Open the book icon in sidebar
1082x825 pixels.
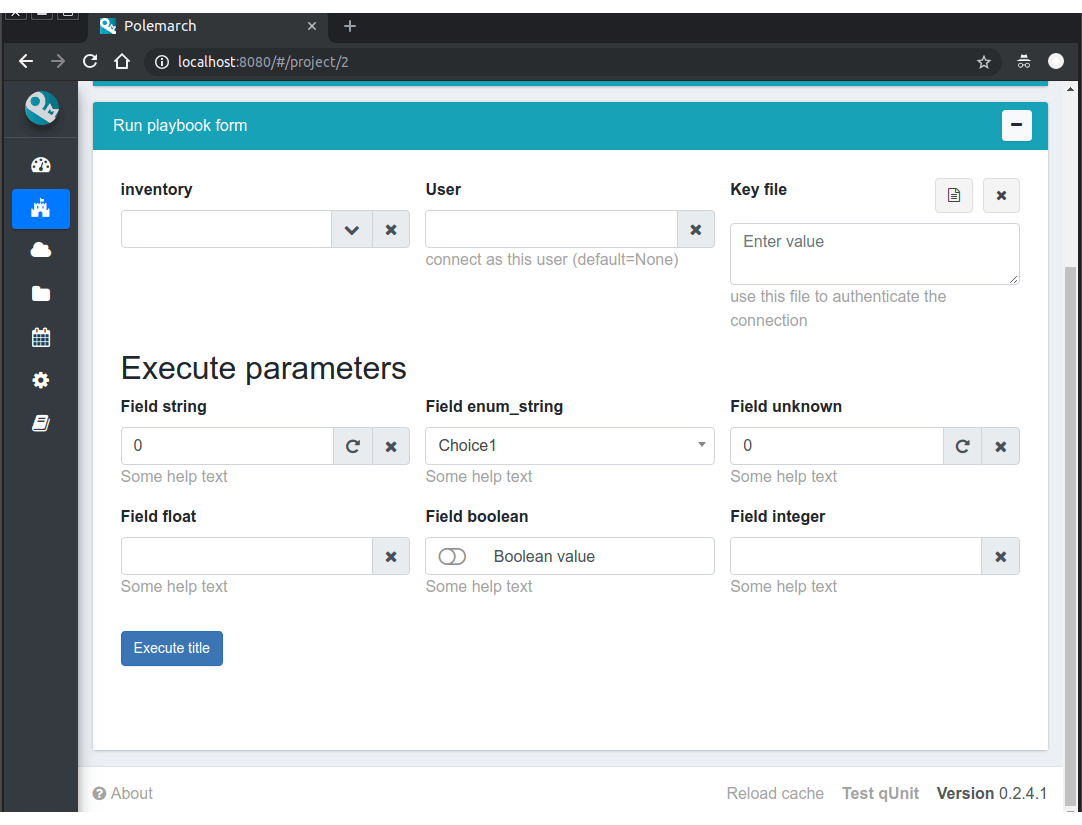(41, 424)
